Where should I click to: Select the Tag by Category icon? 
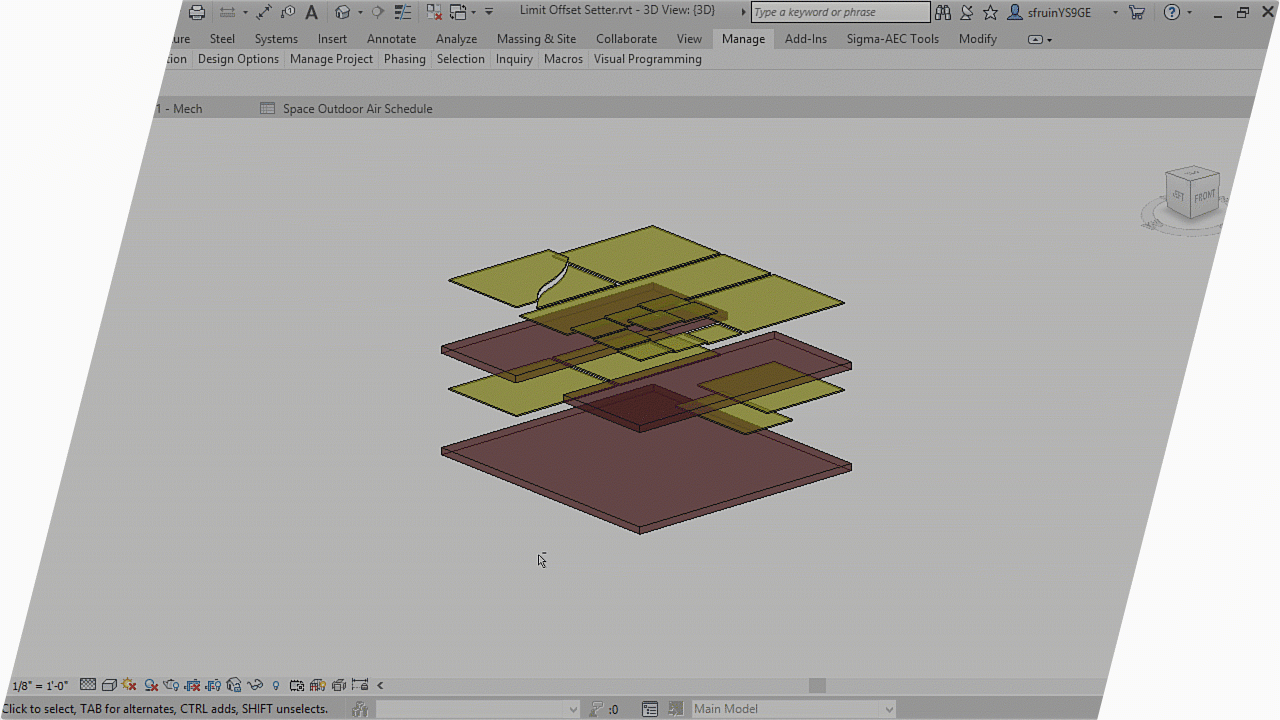pos(288,12)
